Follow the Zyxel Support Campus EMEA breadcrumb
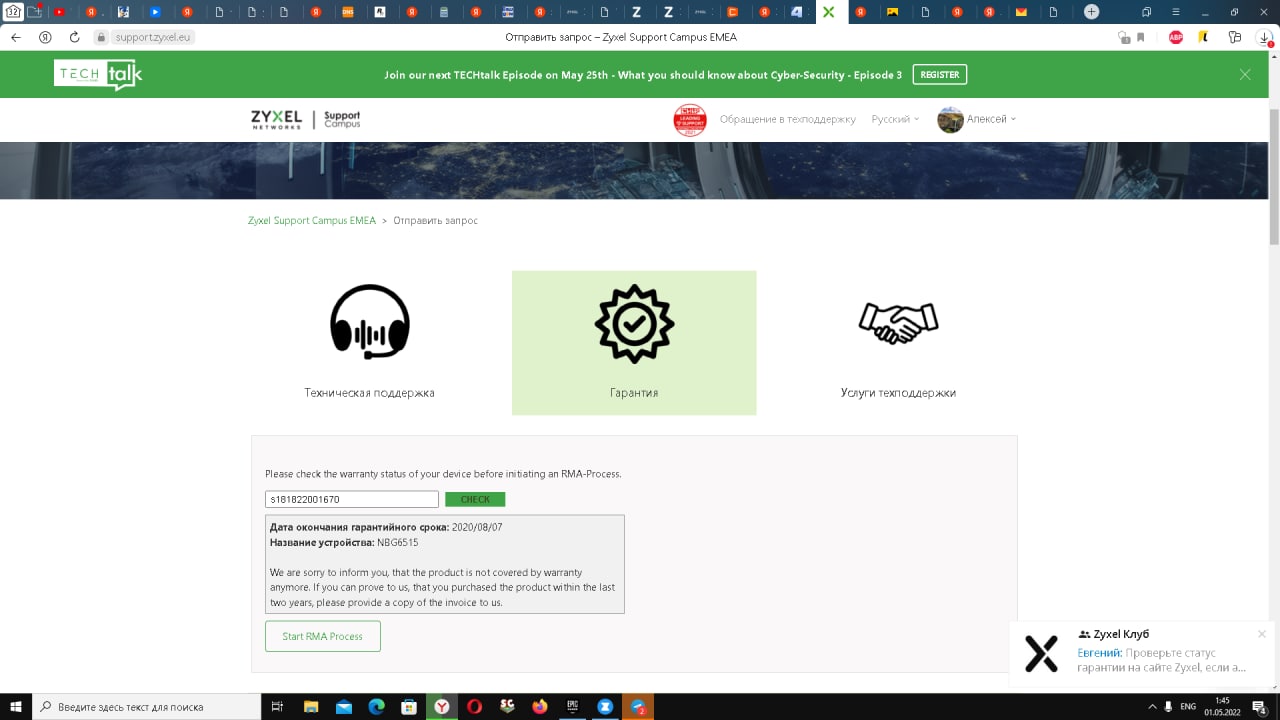The height and width of the screenshot is (720, 1280). tap(312, 220)
